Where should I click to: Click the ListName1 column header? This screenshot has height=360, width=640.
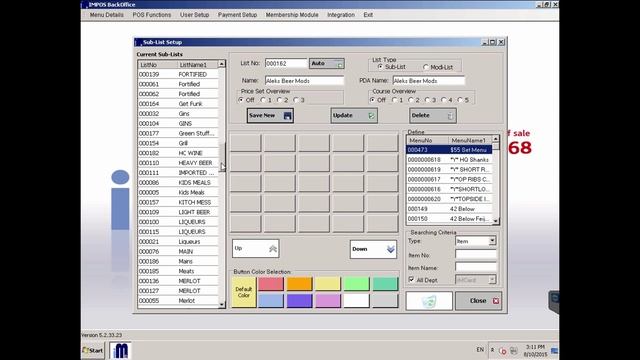tap(197, 64)
